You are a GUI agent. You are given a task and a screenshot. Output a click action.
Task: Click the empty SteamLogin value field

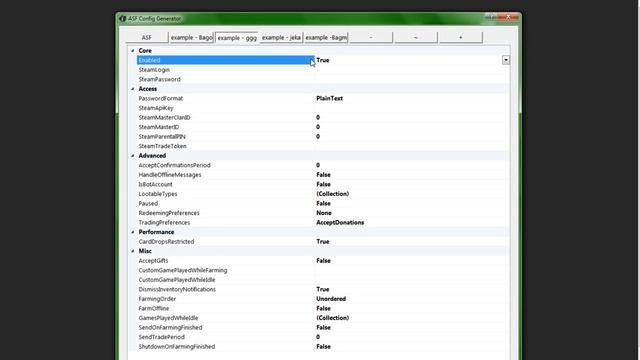412,70
